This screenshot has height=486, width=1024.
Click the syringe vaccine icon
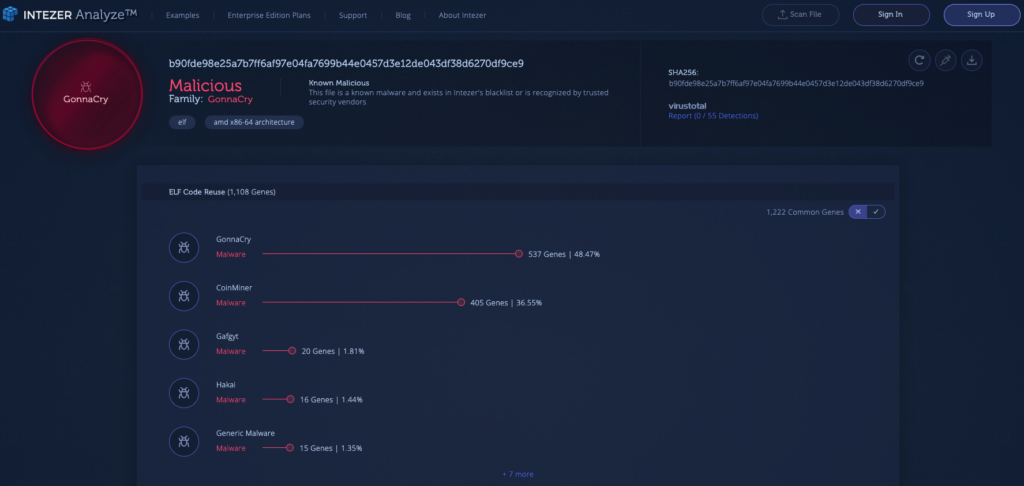pyautogui.click(x=945, y=60)
